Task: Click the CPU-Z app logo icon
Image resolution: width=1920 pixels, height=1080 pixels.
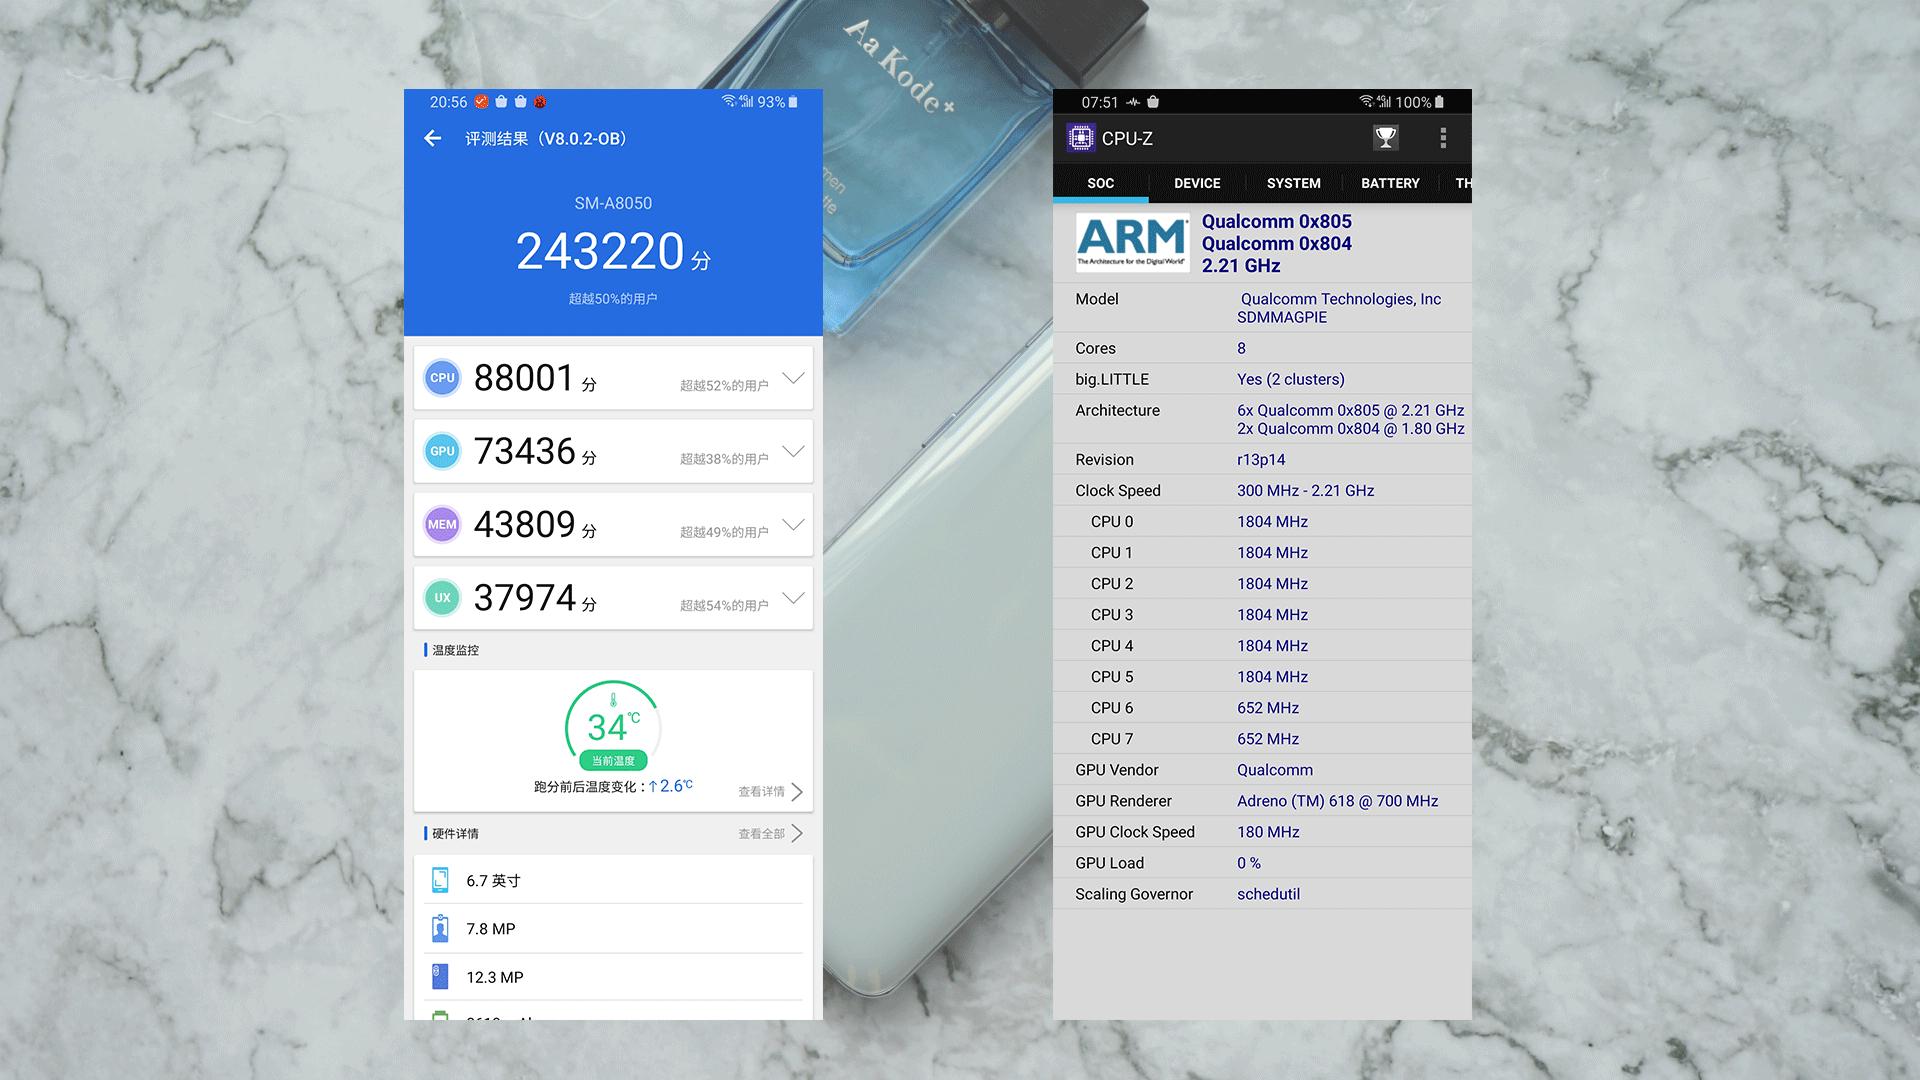Action: click(1081, 138)
